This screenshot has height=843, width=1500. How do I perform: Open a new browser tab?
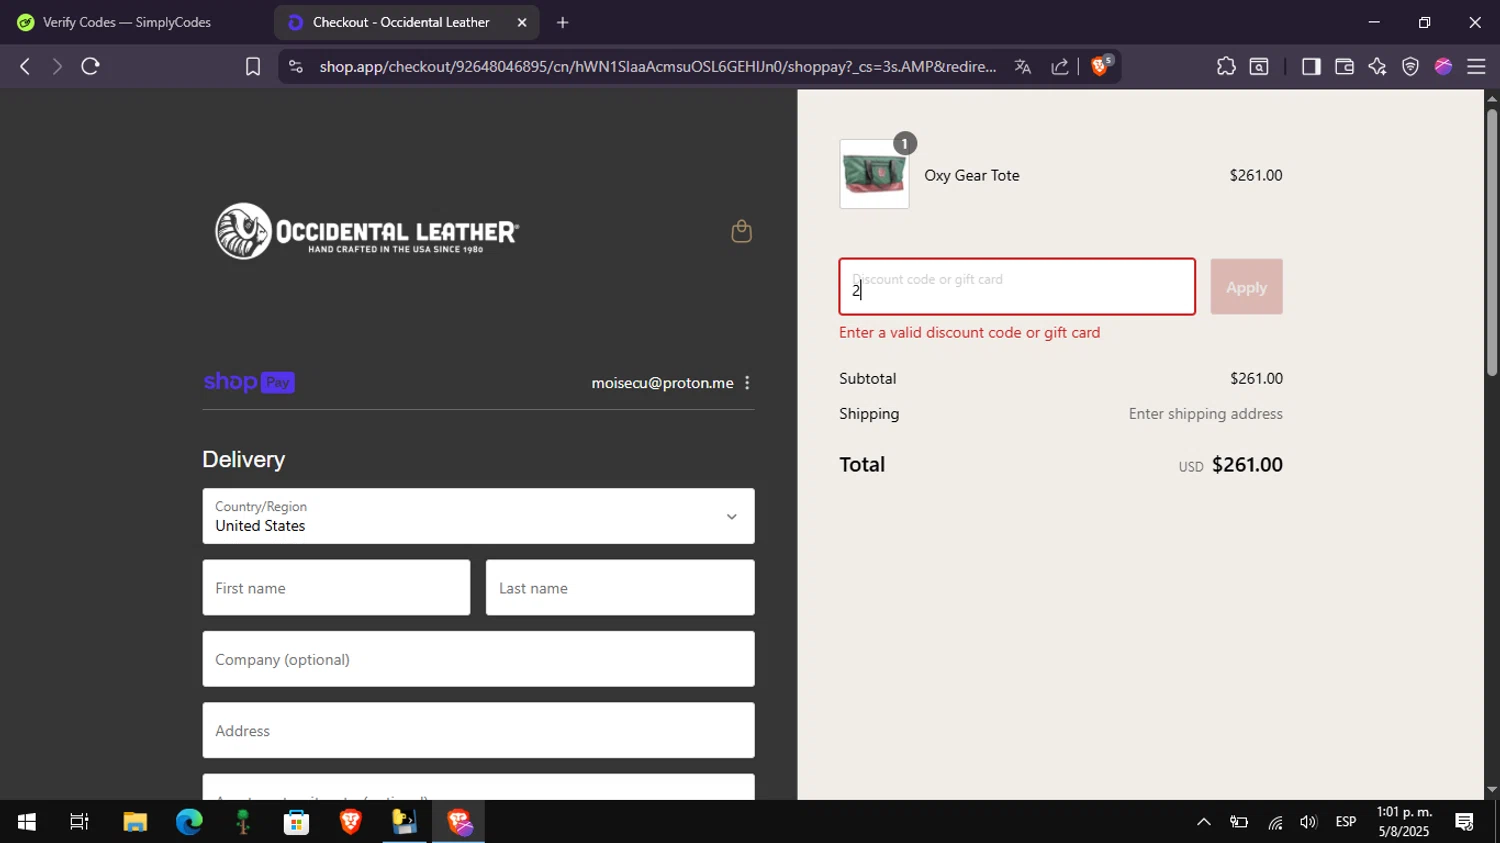click(563, 22)
